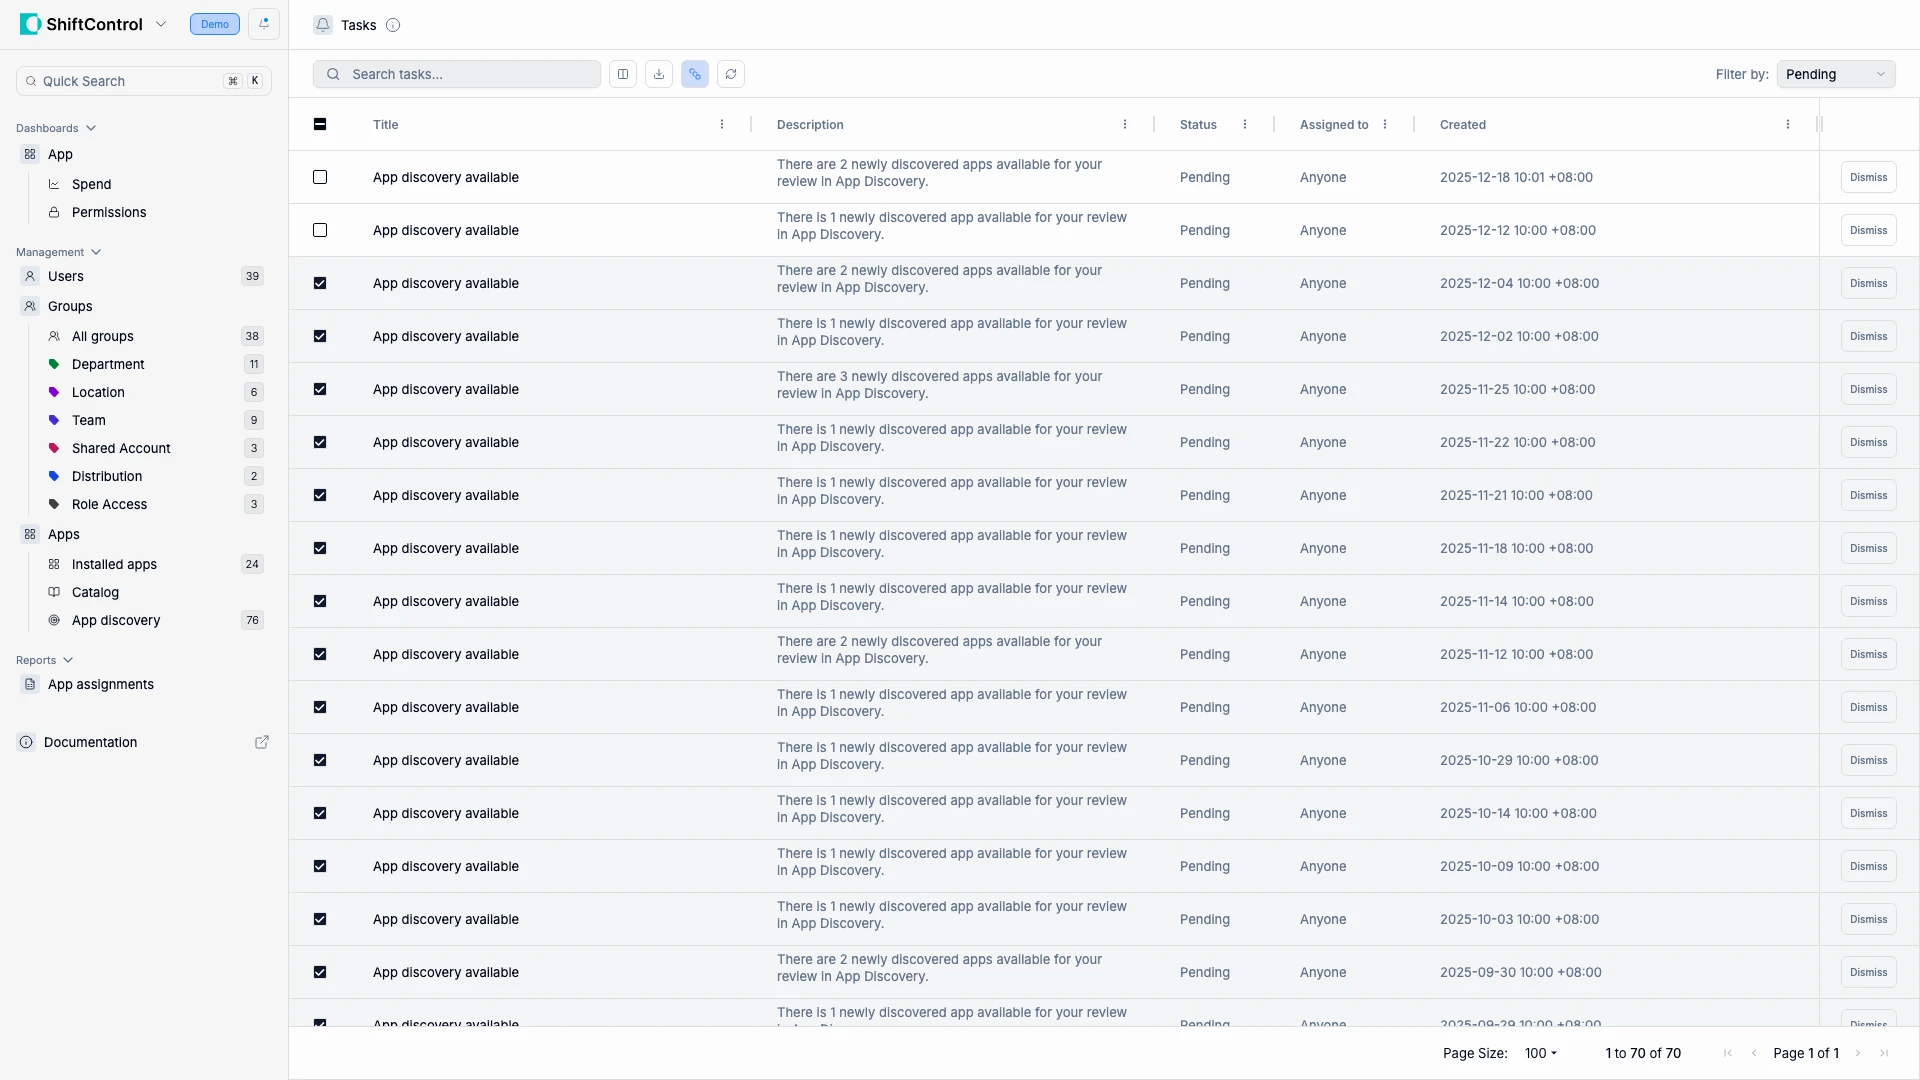The image size is (1920, 1080).
Task: Click the refresh icon in toolbar
Action: click(x=731, y=74)
